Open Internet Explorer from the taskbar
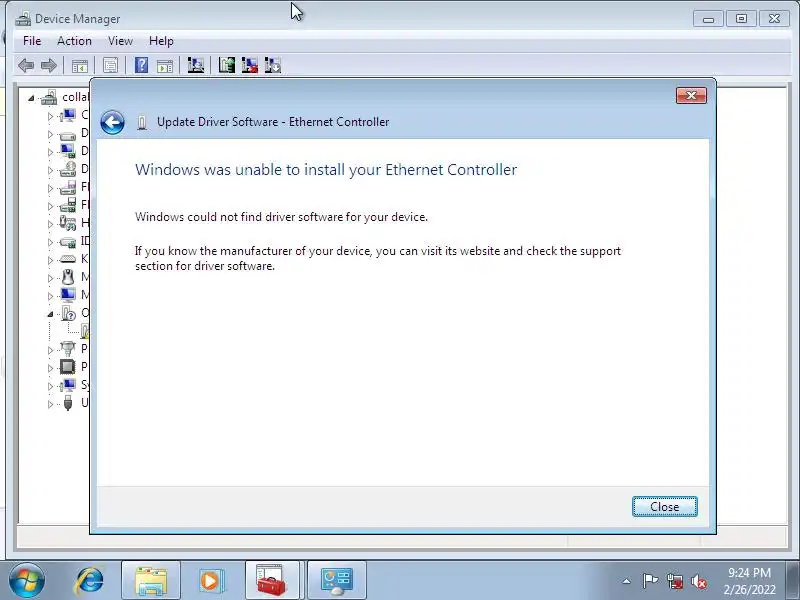 pyautogui.click(x=90, y=581)
